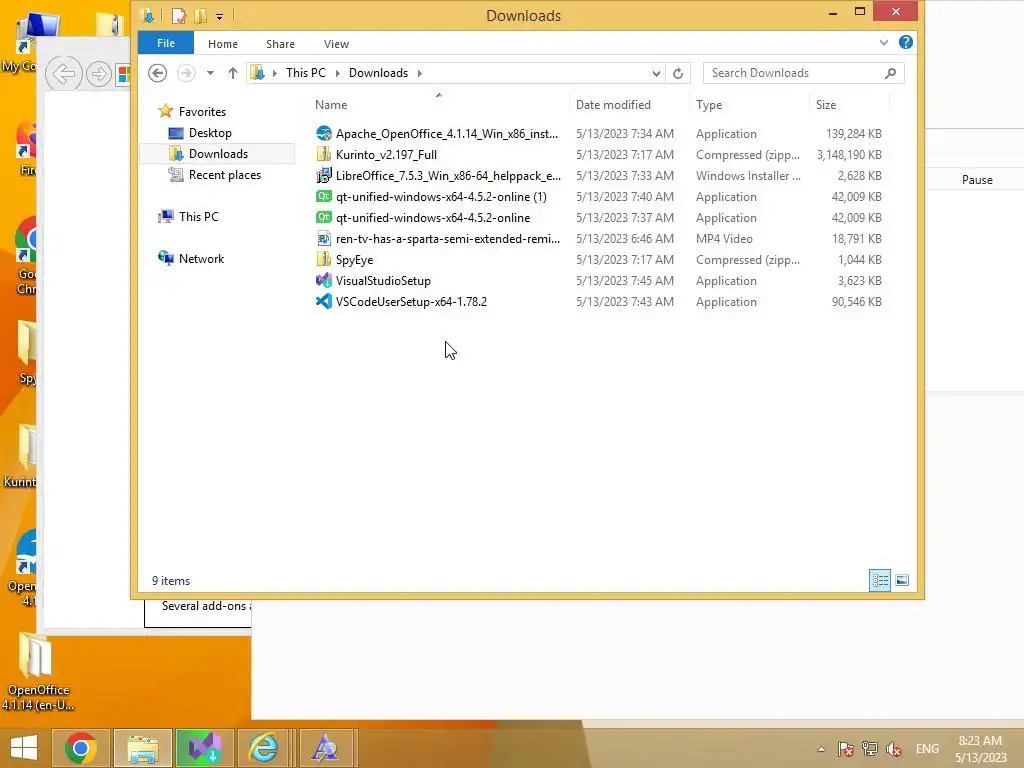Sort by the Size column header

coord(825,104)
